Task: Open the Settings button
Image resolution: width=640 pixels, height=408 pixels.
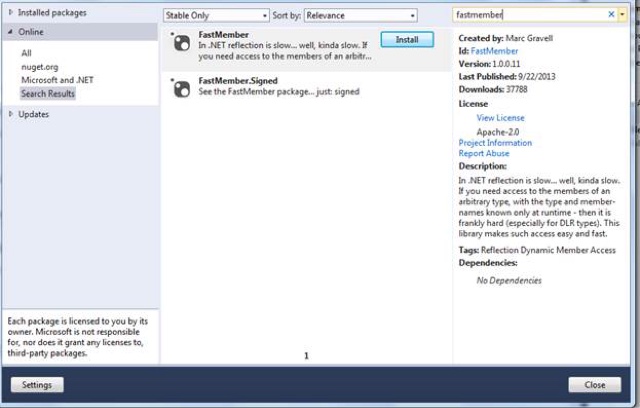Action: point(37,385)
